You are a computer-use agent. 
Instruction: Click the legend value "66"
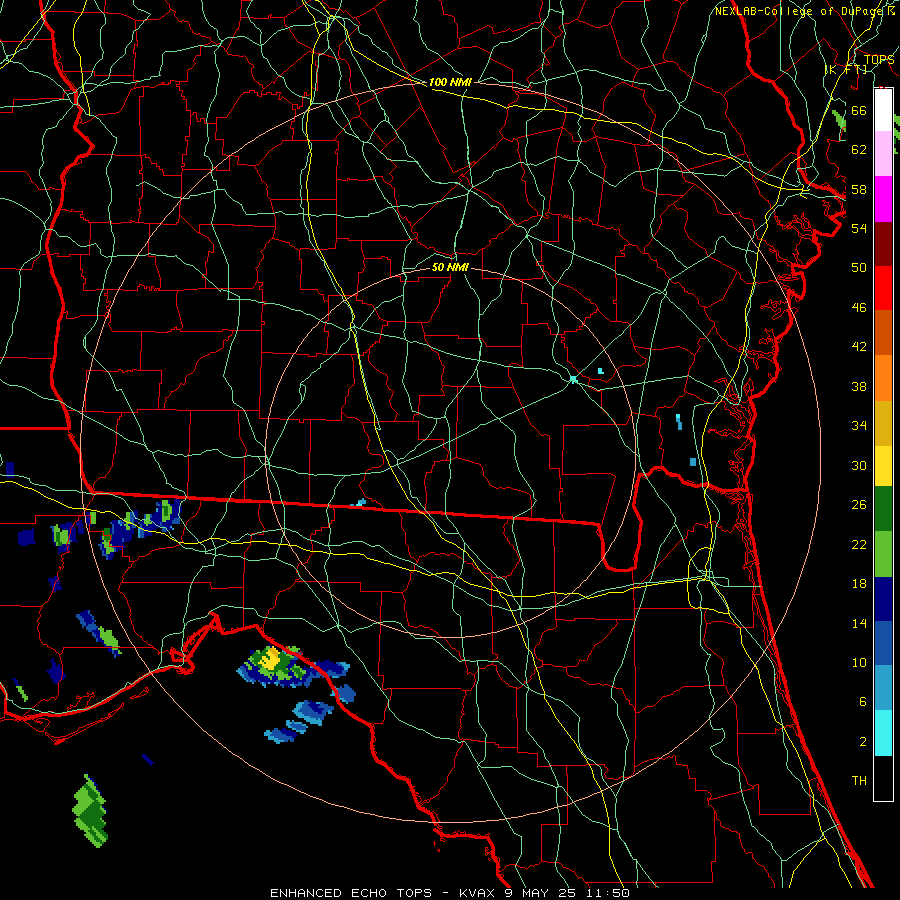859,110
